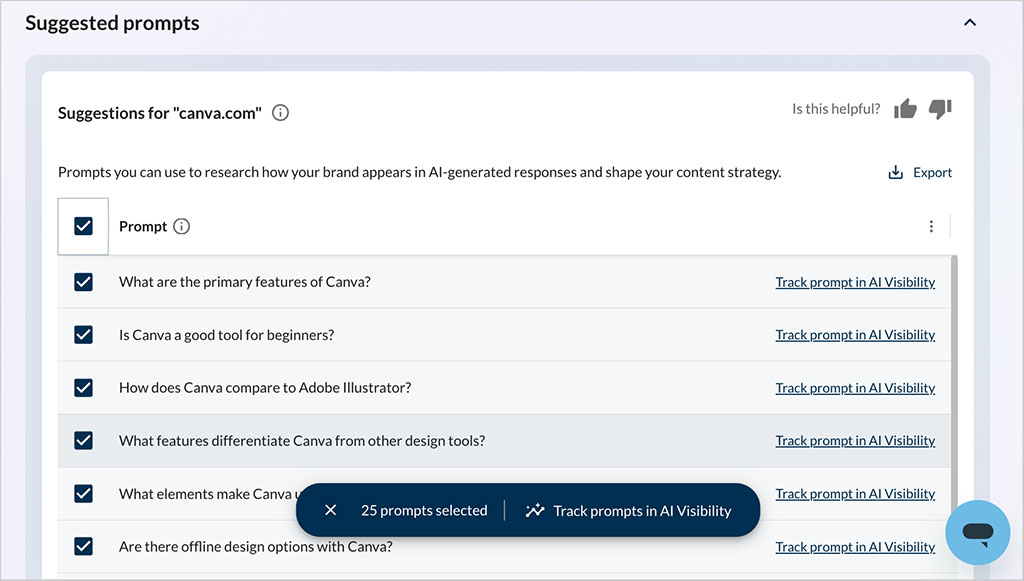Image resolution: width=1024 pixels, height=581 pixels.
Task: Uncheck "Is Canva a good tool for beginners?"
Action: (83, 335)
